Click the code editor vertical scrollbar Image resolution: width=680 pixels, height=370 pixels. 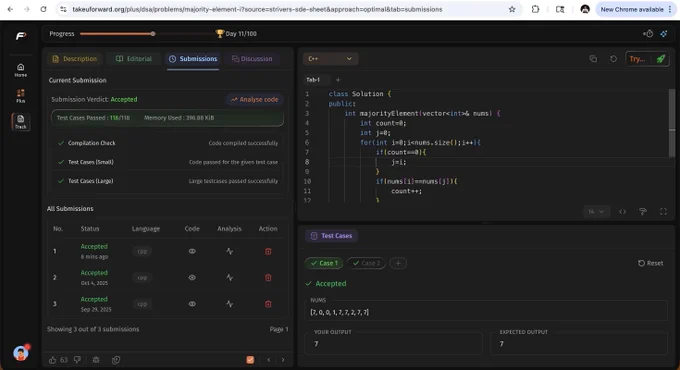tap(671, 123)
